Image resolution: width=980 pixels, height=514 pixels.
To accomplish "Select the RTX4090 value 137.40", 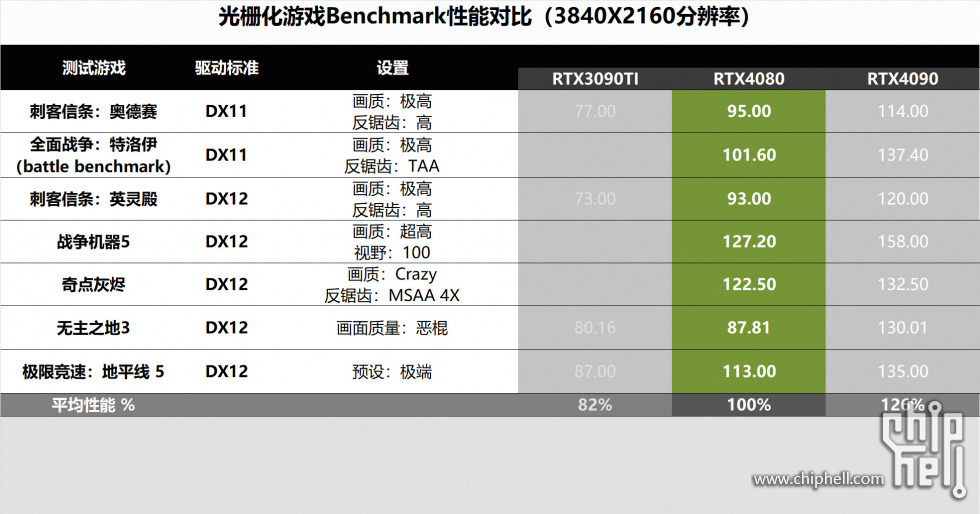I will click(x=902, y=155).
